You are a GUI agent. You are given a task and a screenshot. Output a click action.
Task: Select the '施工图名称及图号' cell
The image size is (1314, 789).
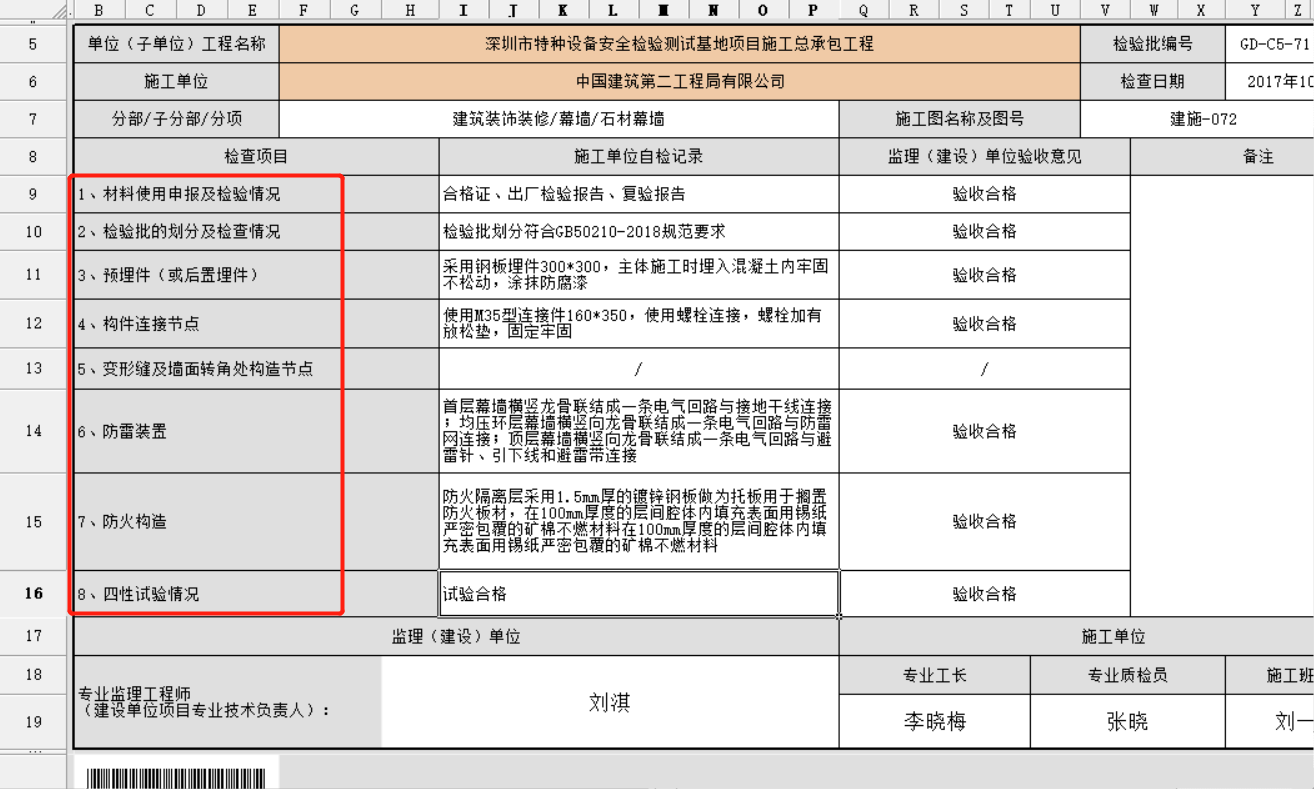coord(960,119)
